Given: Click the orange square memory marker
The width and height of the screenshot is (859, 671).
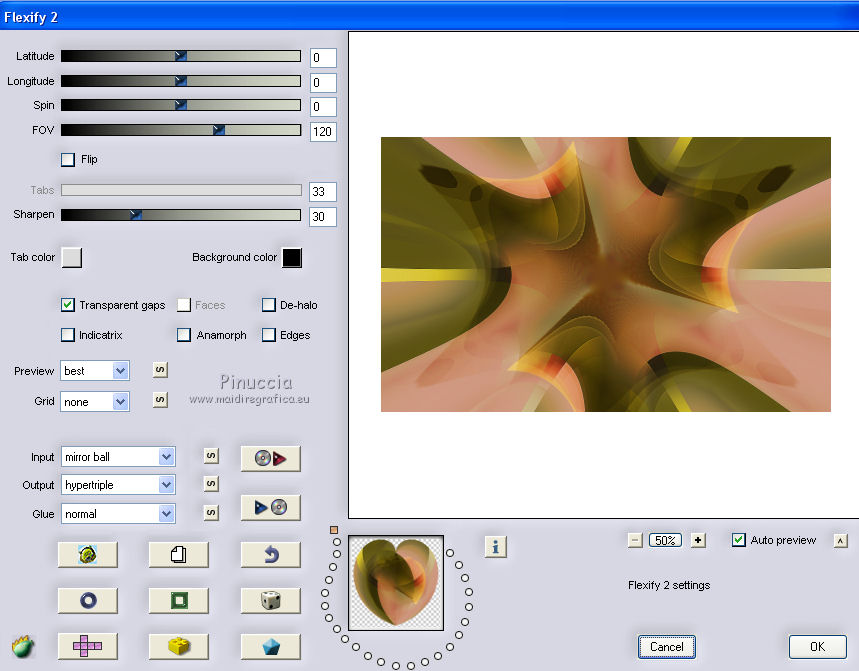Looking at the screenshot, I should pyautogui.click(x=334, y=530).
